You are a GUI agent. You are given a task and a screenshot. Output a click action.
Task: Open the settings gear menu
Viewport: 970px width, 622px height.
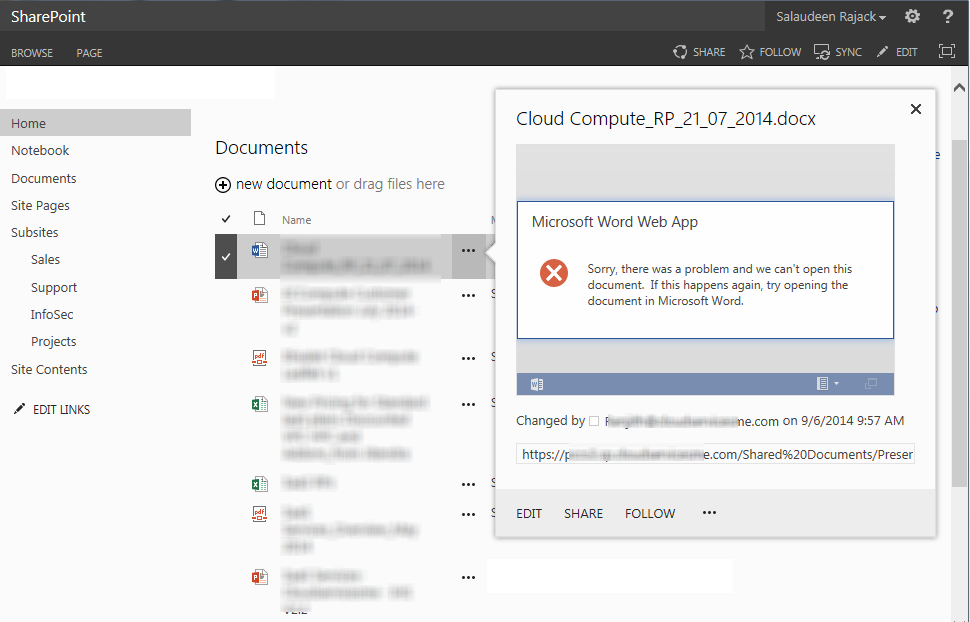point(912,17)
